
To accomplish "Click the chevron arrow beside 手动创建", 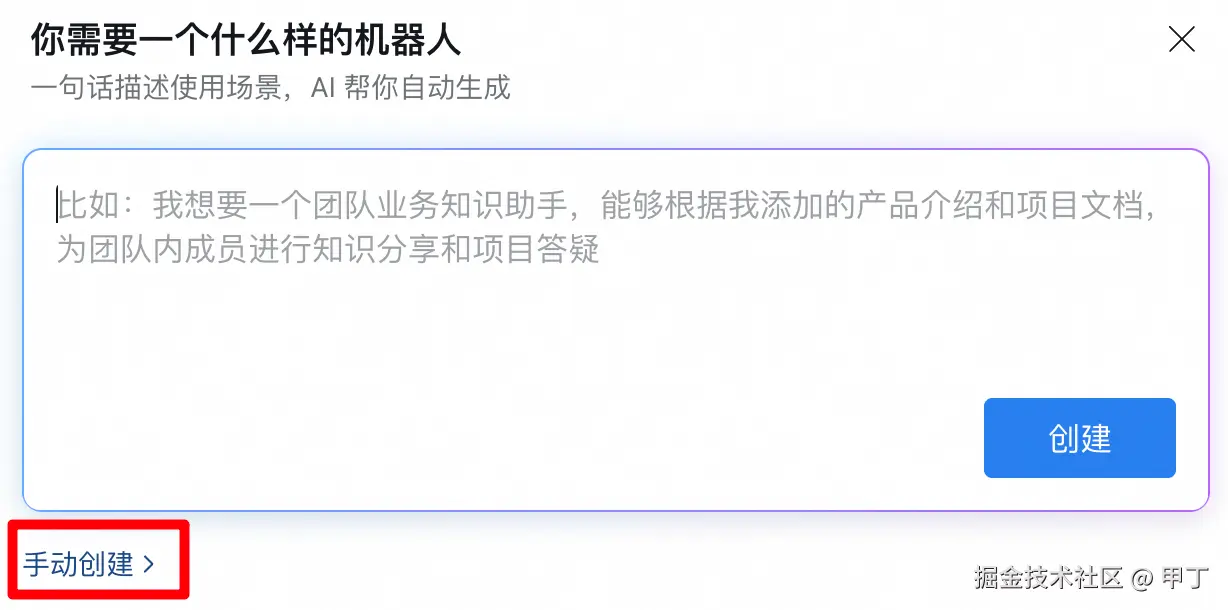I will point(148,564).
